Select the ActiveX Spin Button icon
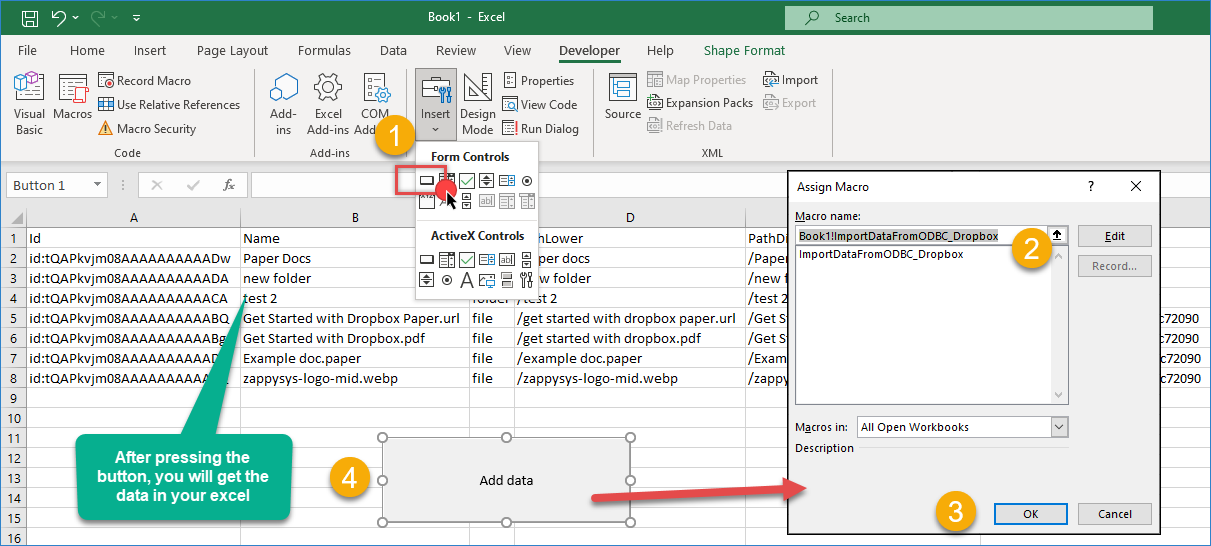Viewport: 1211px width, 546px height. (x=427, y=280)
